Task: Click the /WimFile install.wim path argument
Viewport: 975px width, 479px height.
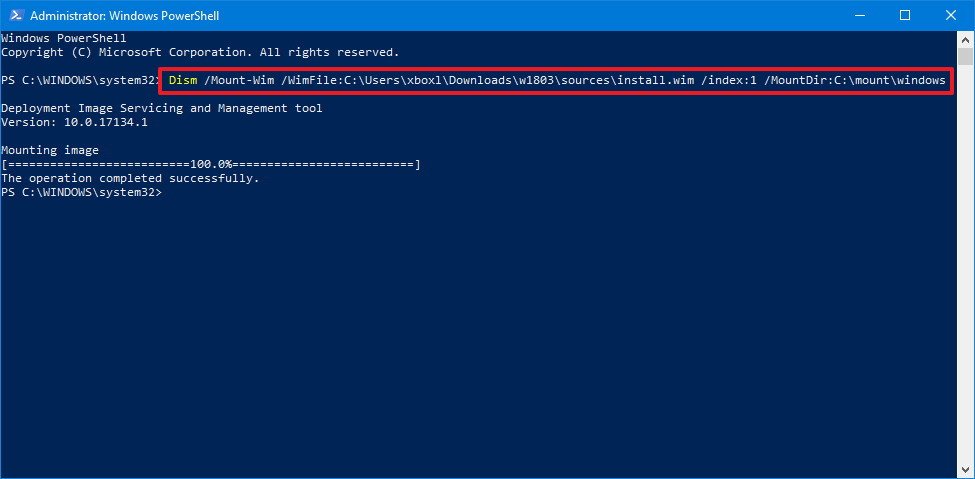Action: pyautogui.click(x=477, y=80)
